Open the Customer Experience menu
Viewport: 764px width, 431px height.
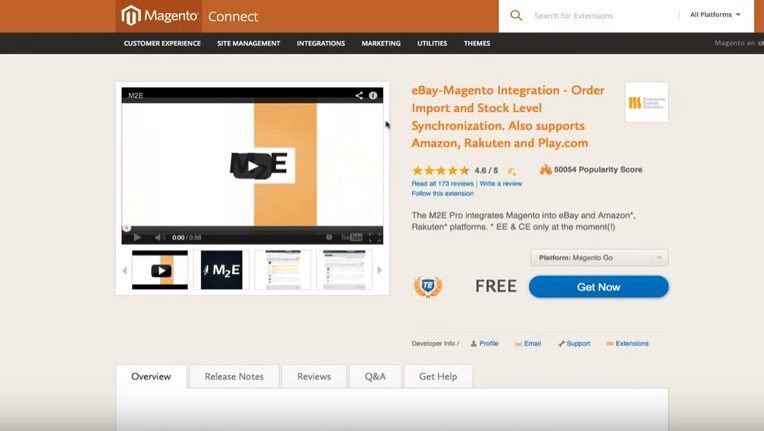(x=162, y=43)
